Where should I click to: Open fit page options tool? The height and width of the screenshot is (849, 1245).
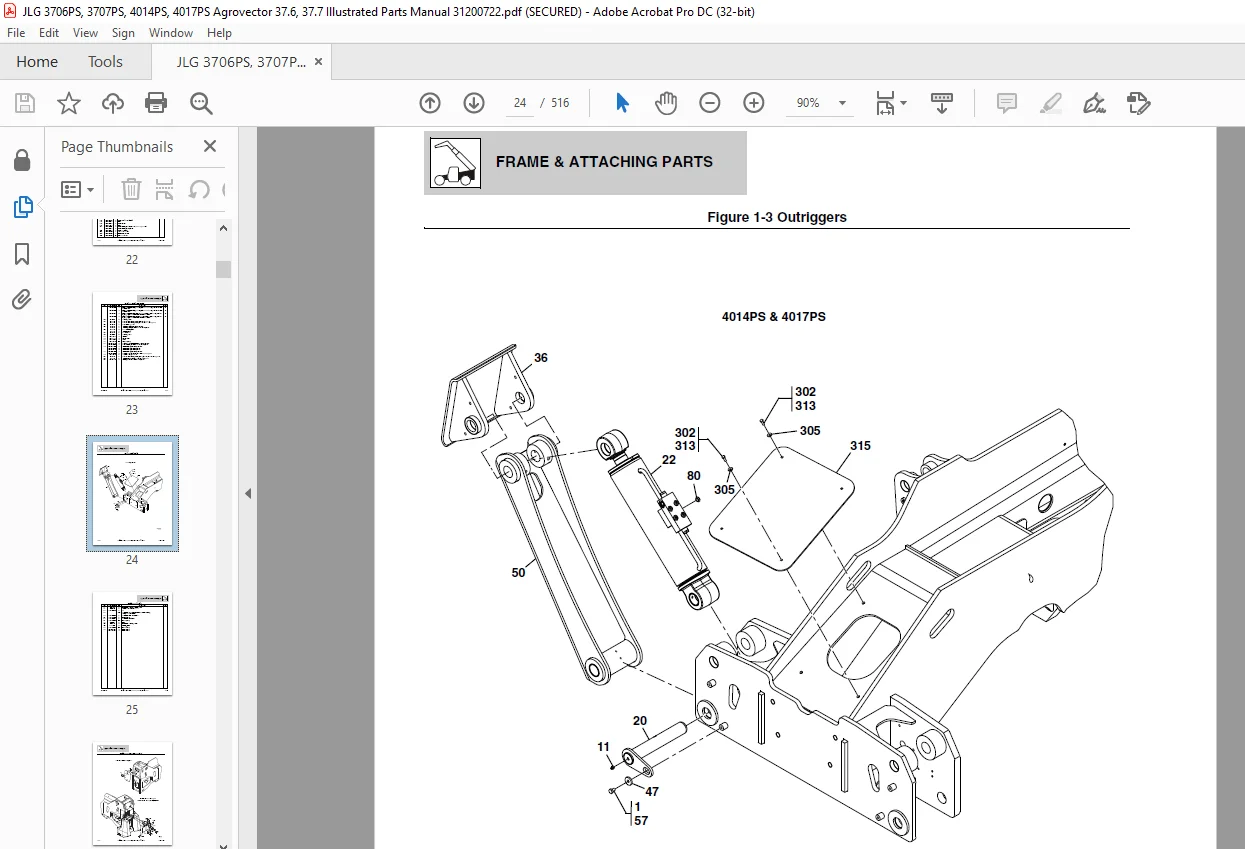[890, 103]
